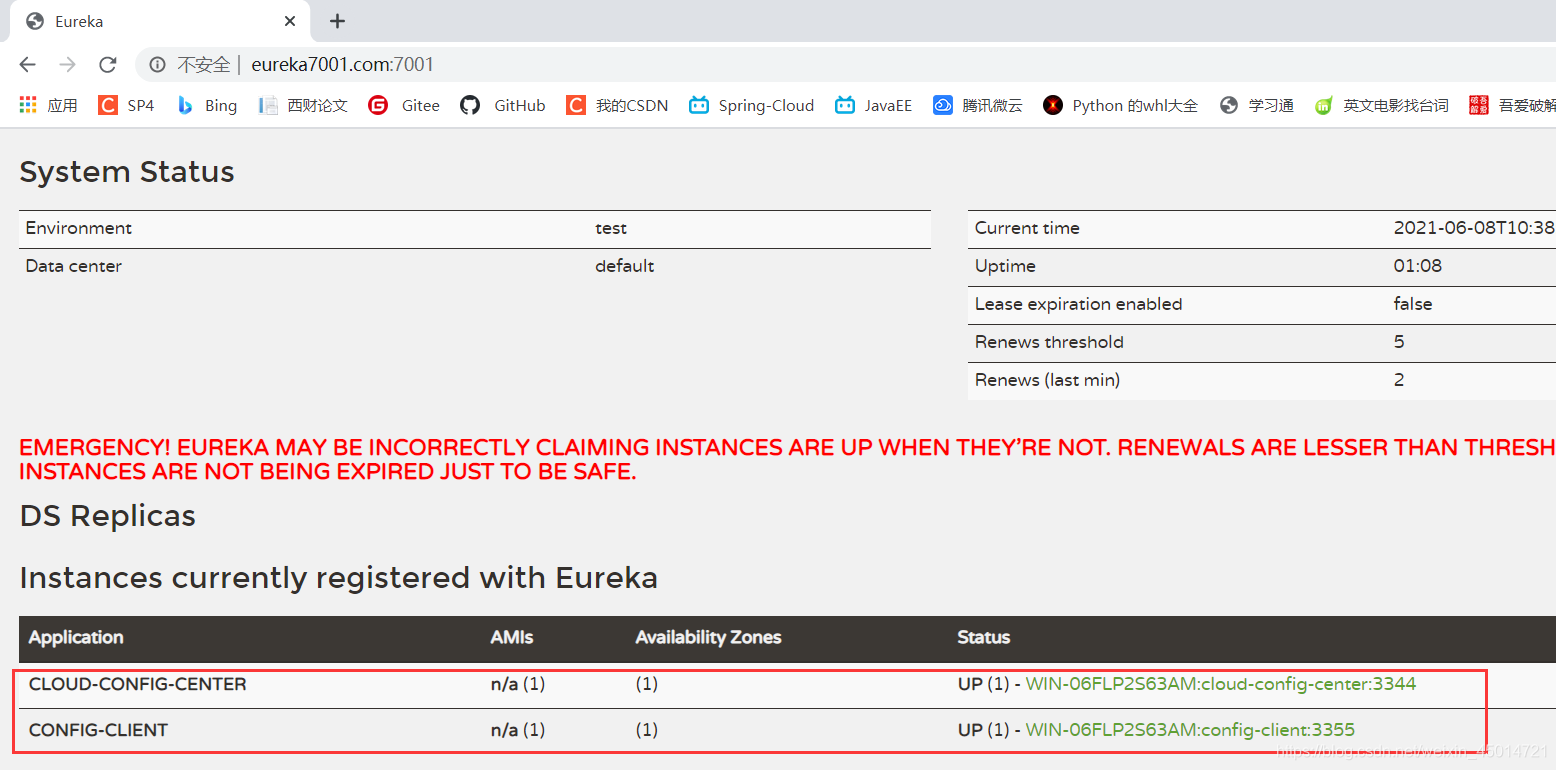Image resolution: width=1556 pixels, height=770 pixels.
Task: Open the Bing bookmark
Action: click(x=206, y=105)
